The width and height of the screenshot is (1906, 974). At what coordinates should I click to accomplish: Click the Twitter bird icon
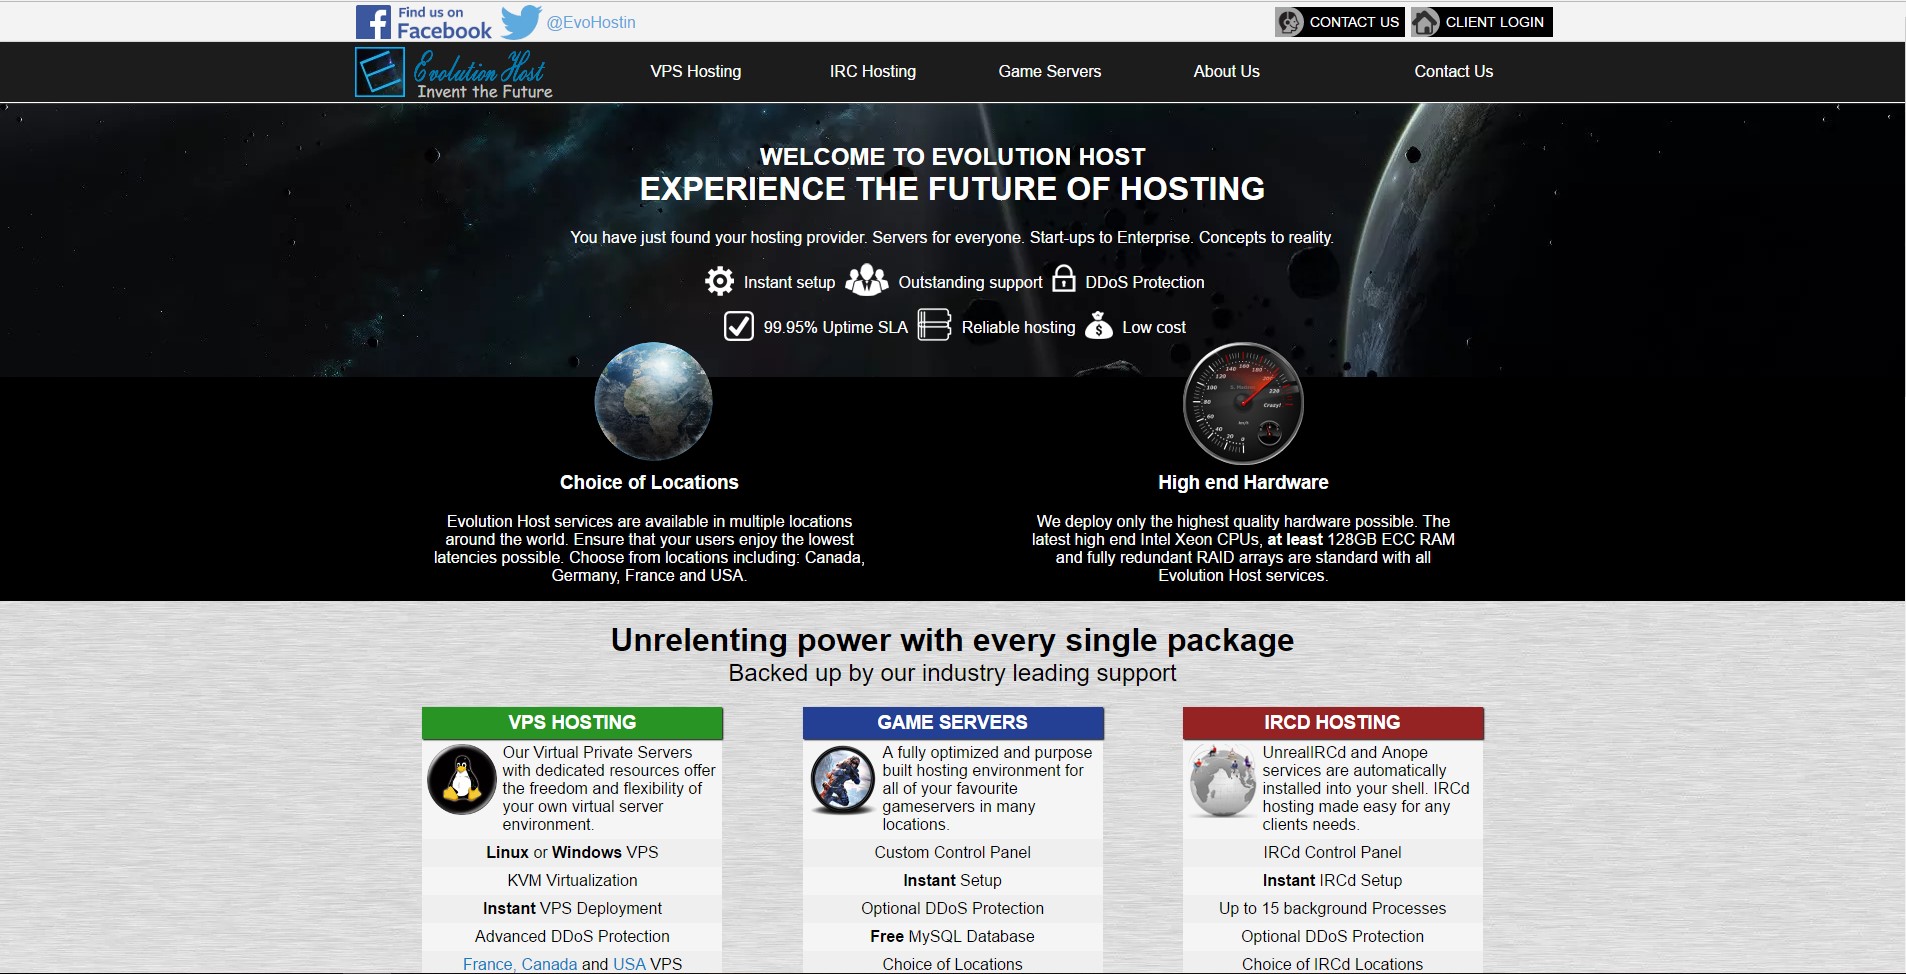[521, 22]
